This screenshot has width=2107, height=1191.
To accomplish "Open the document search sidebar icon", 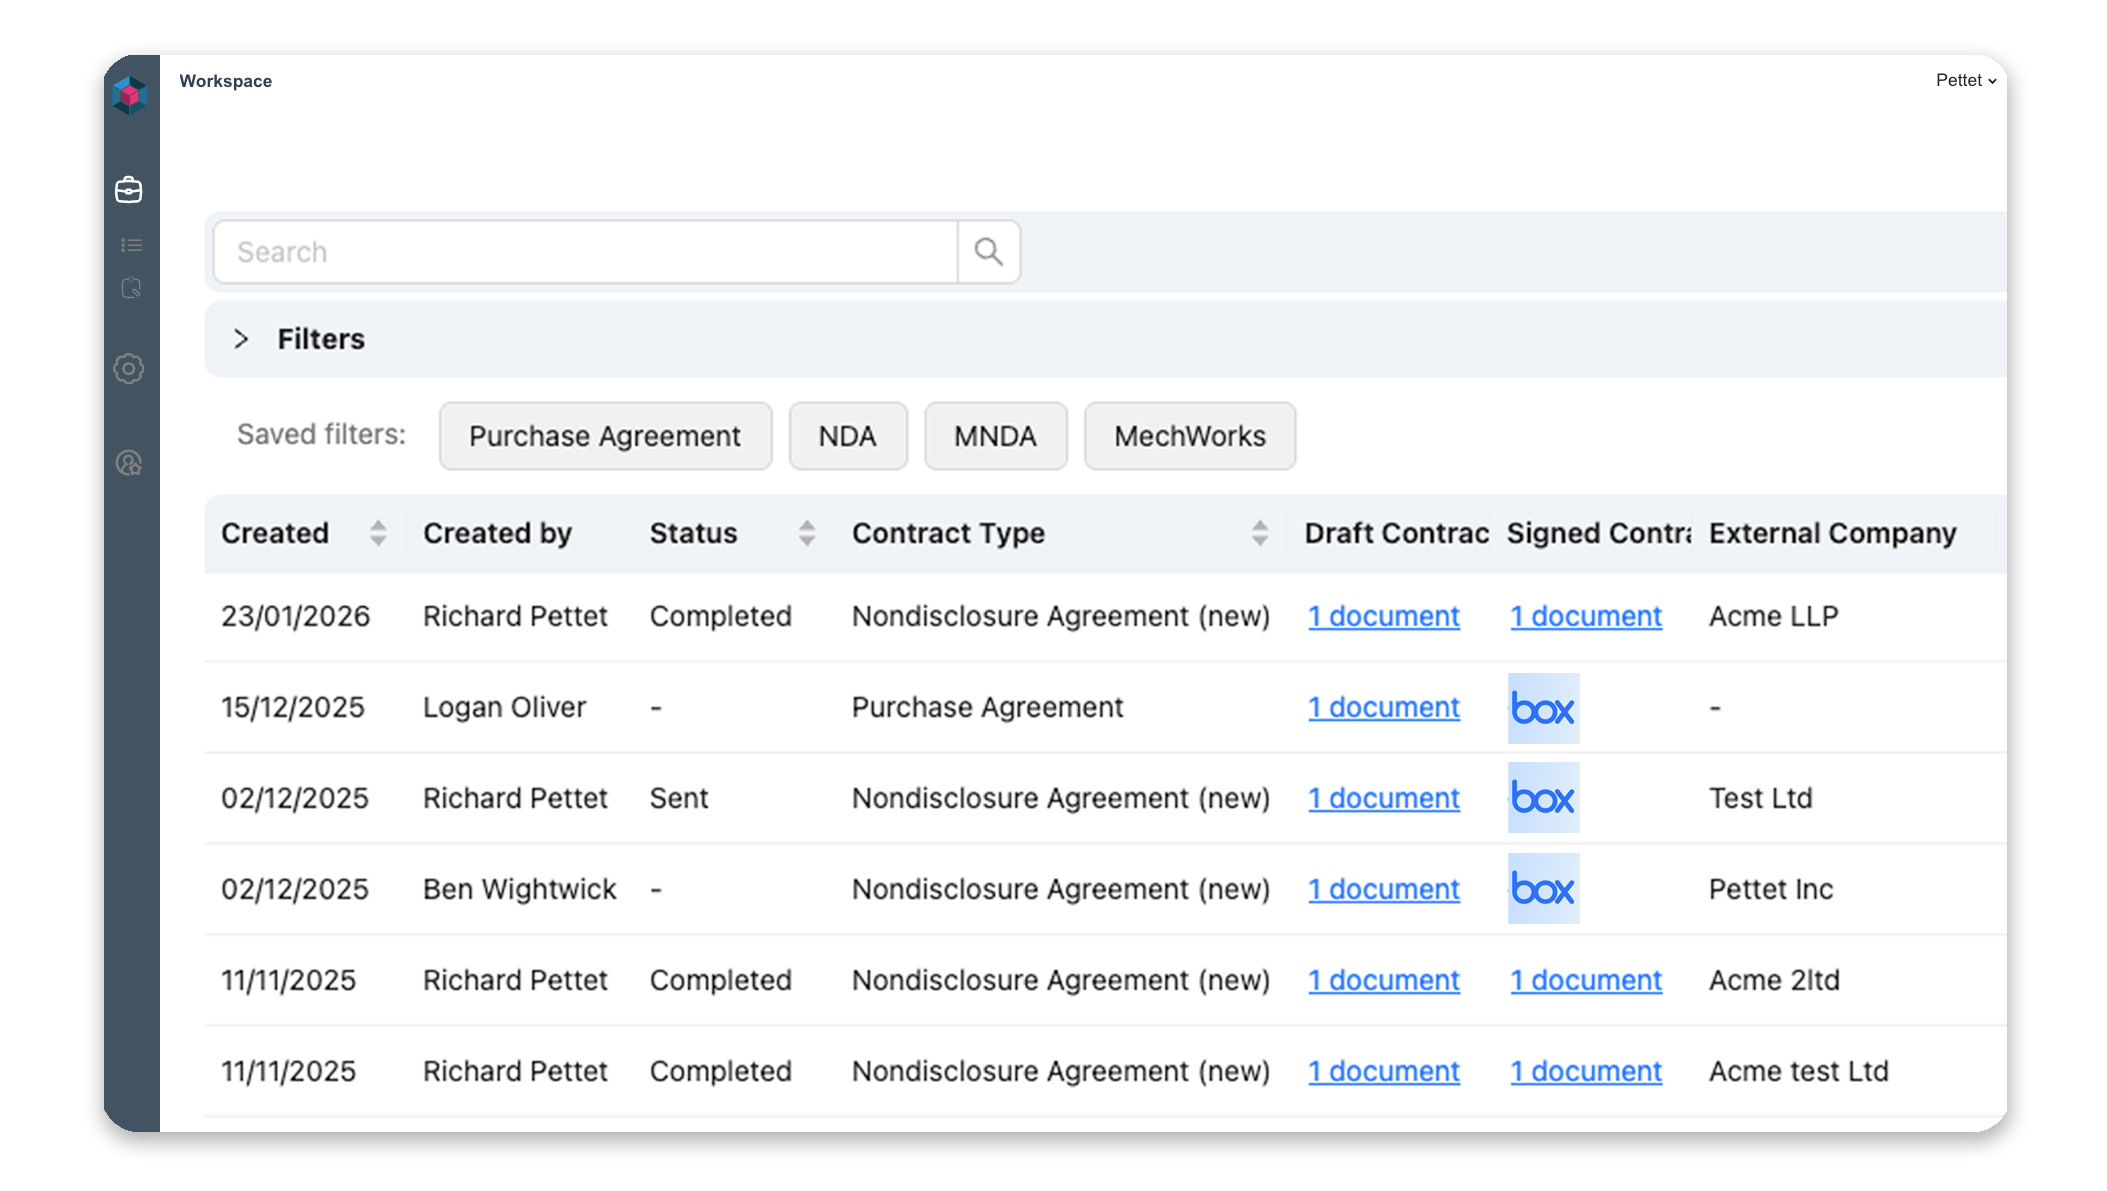I will pos(131,289).
